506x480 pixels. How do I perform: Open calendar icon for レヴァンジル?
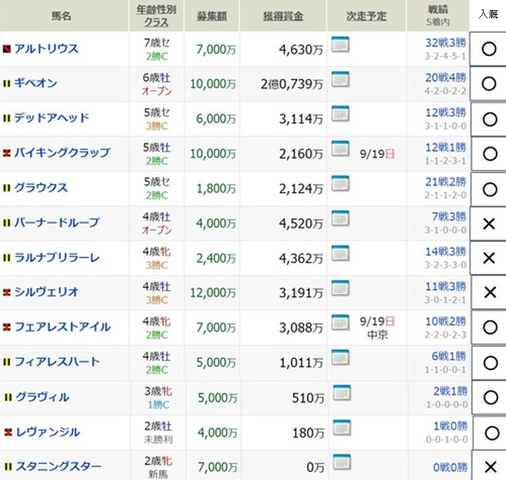click(342, 427)
